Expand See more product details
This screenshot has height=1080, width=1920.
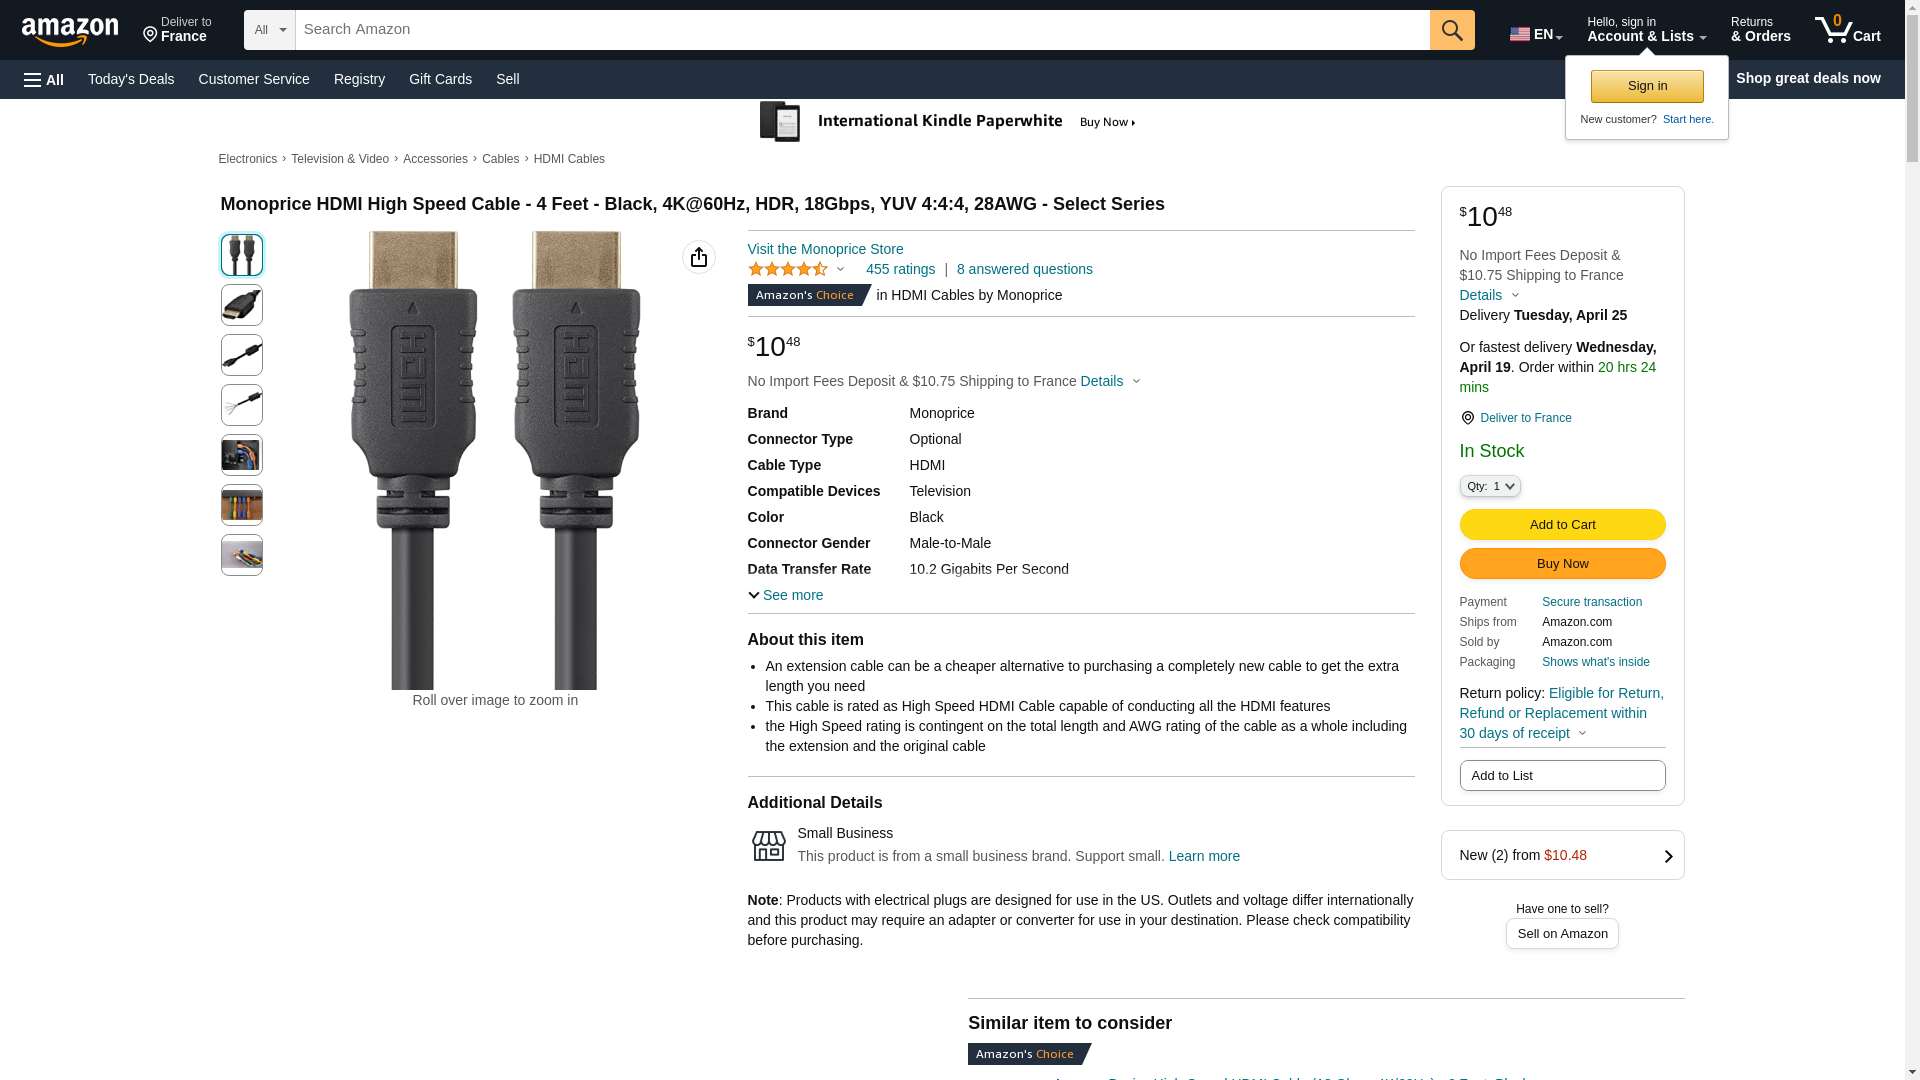pos(785,595)
